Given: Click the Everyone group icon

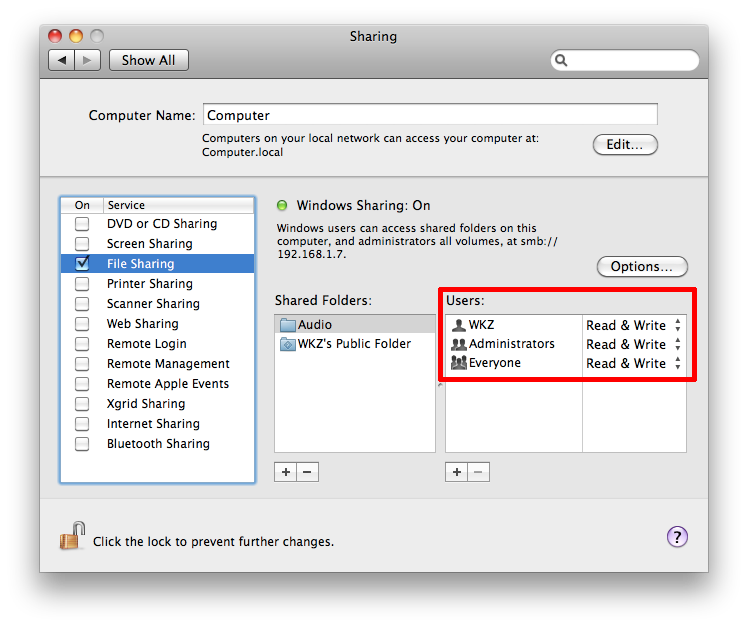Looking at the screenshot, I should tap(458, 363).
